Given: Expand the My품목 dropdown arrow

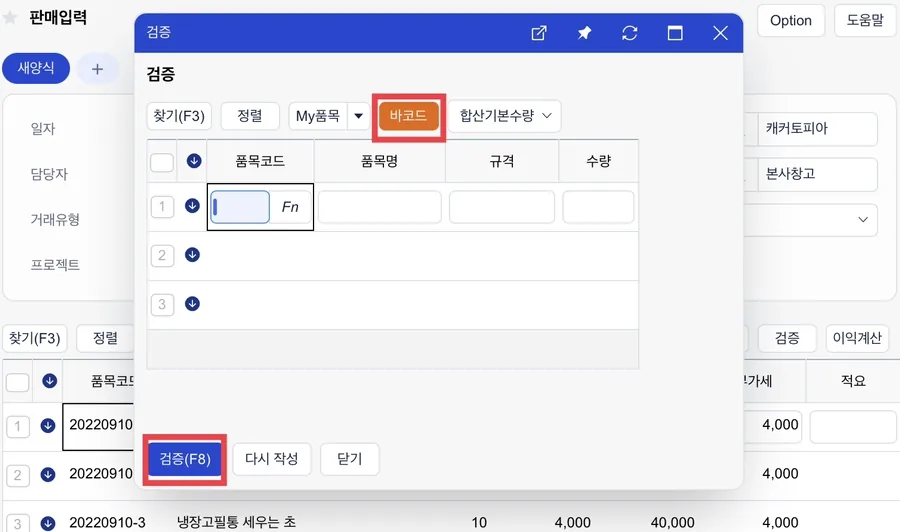Looking at the screenshot, I should (x=359, y=116).
